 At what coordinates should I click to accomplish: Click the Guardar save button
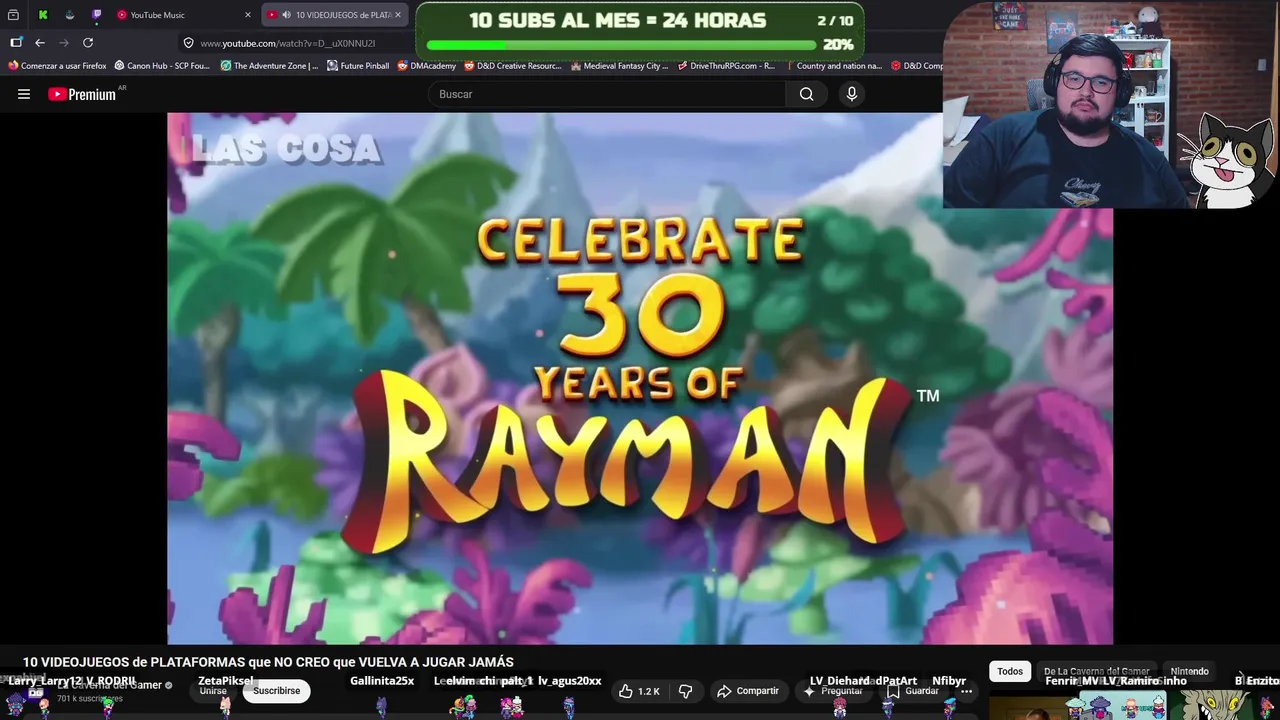click(x=913, y=691)
